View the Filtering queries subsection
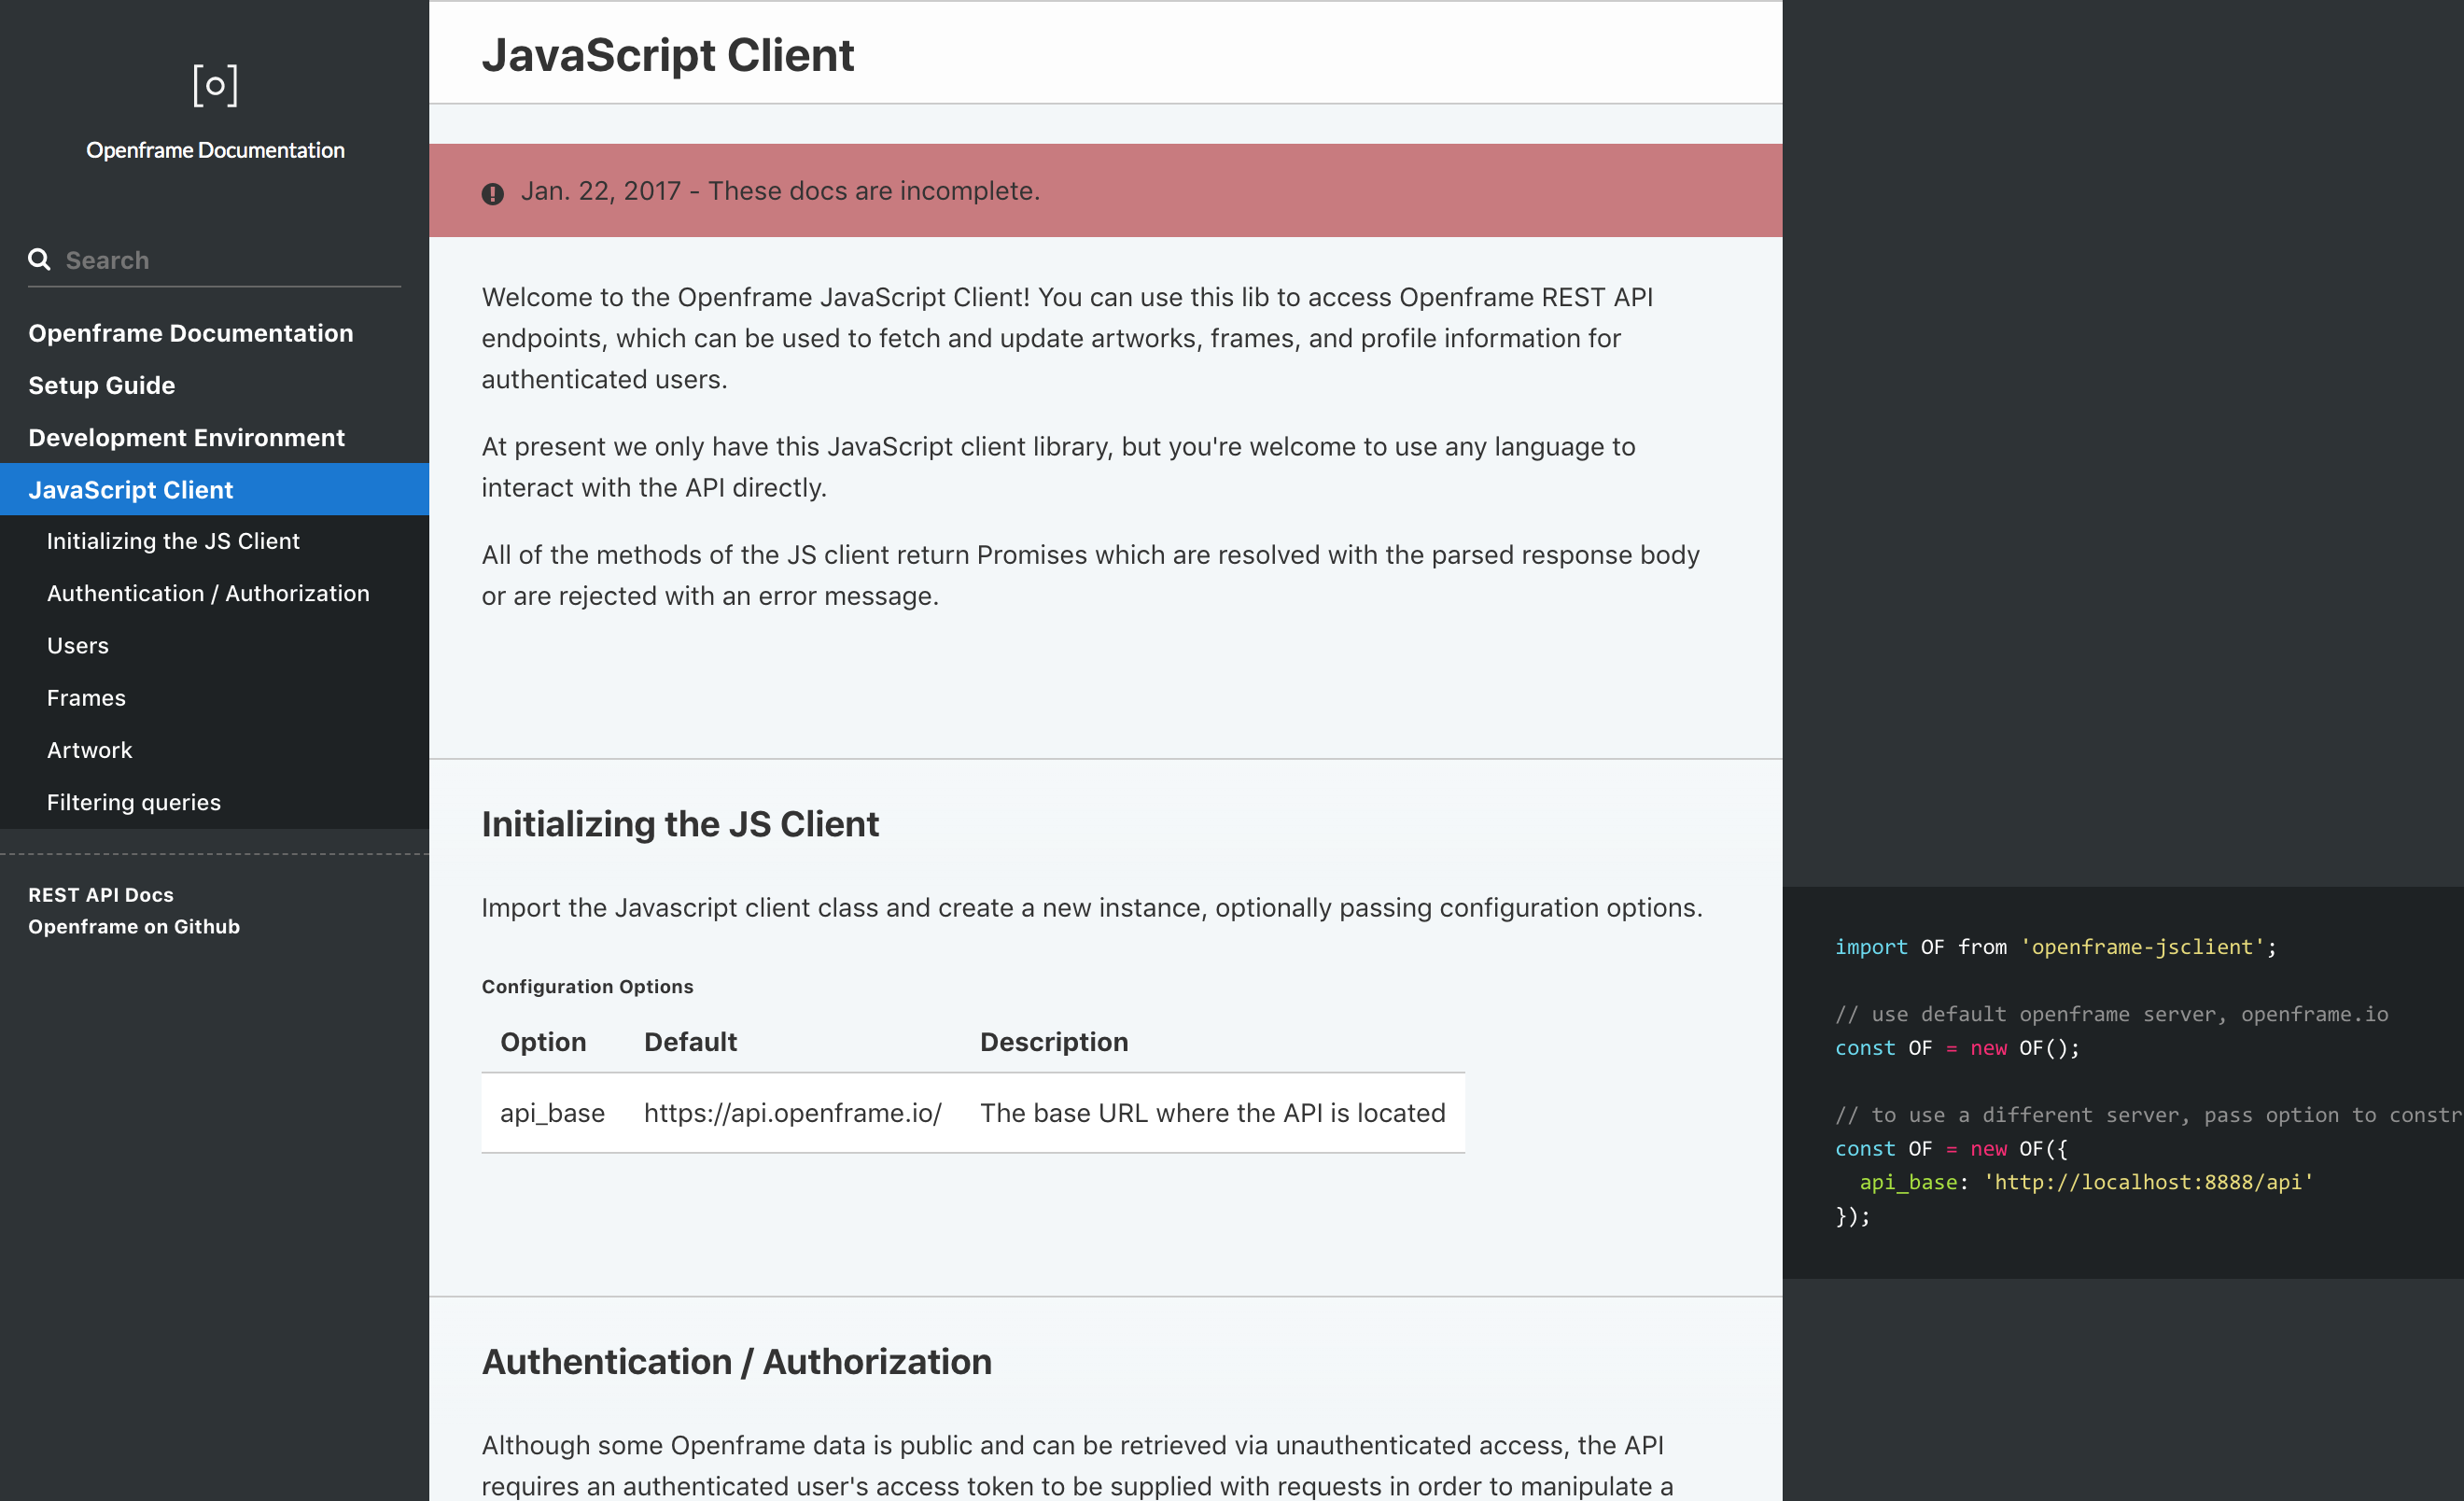Screen dimensions: 2464x1501 click(134, 801)
